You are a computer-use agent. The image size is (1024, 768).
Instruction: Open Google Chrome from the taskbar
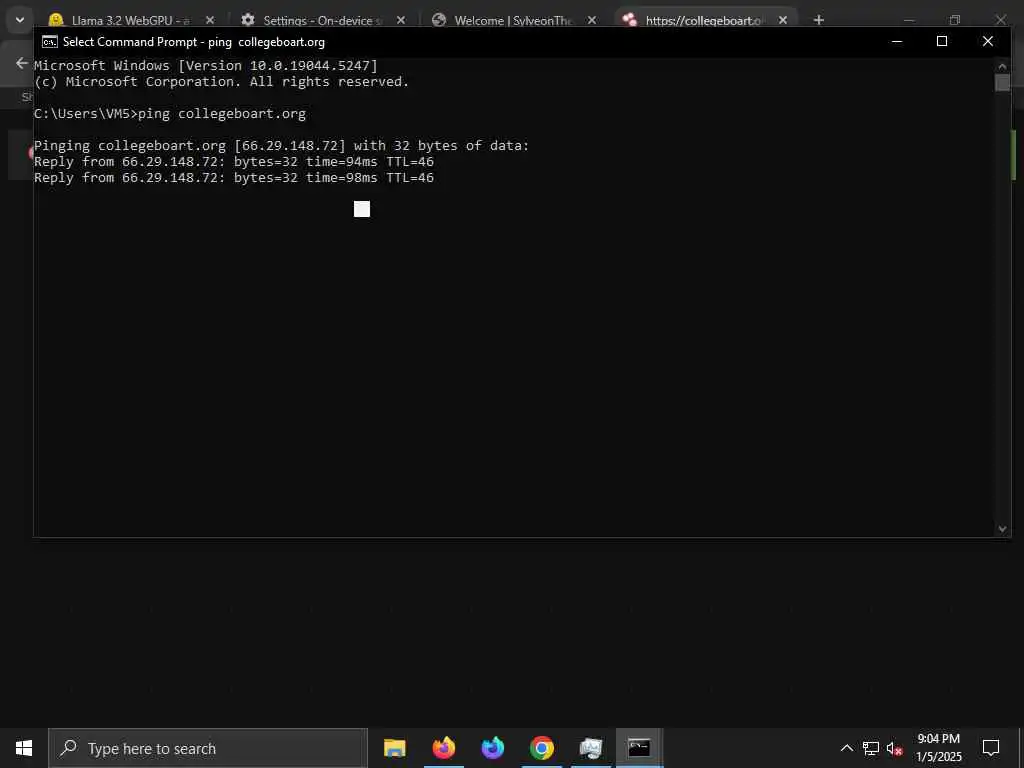click(x=541, y=748)
